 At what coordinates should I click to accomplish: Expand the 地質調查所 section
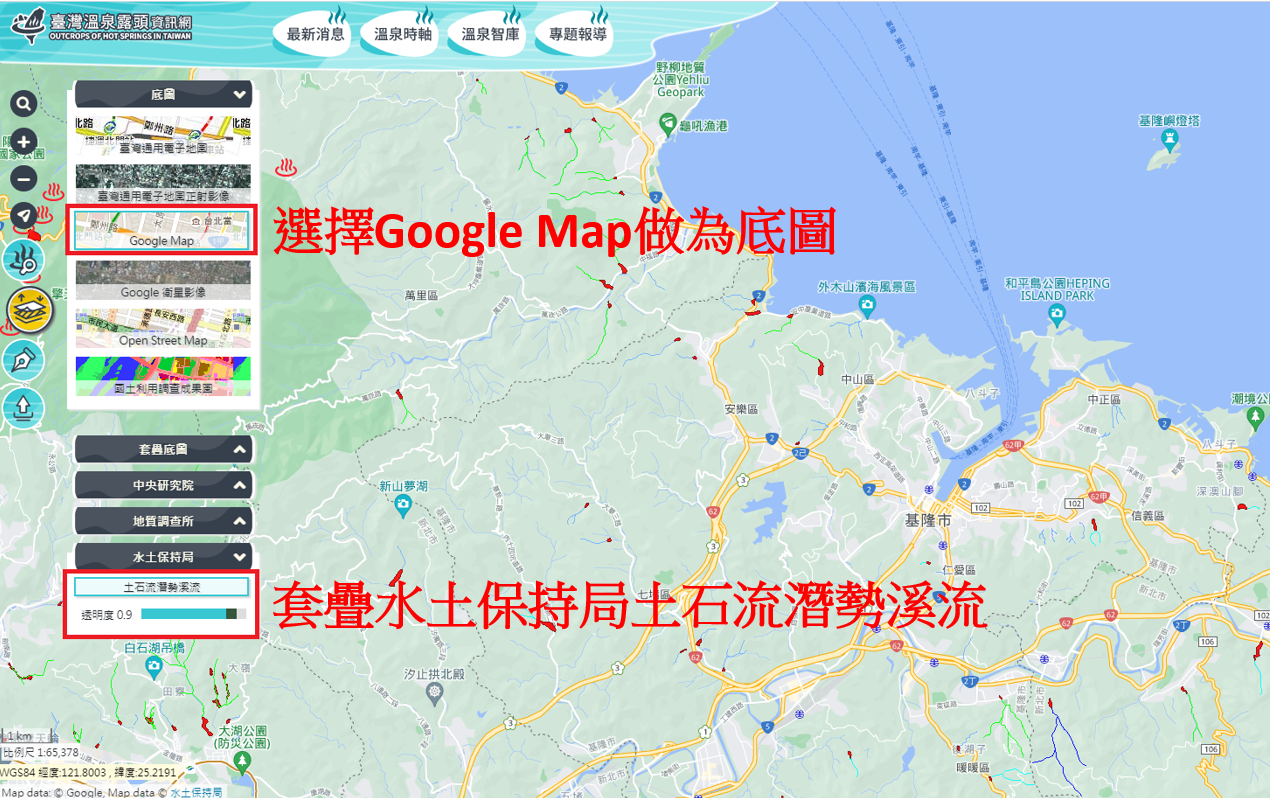[163, 521]
